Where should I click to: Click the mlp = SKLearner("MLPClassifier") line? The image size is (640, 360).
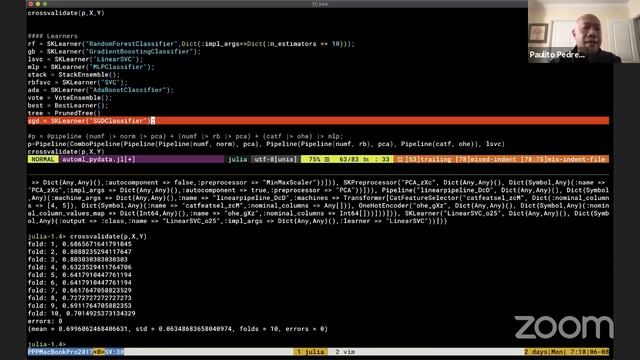pyautogui.click(x=91, y=67)
